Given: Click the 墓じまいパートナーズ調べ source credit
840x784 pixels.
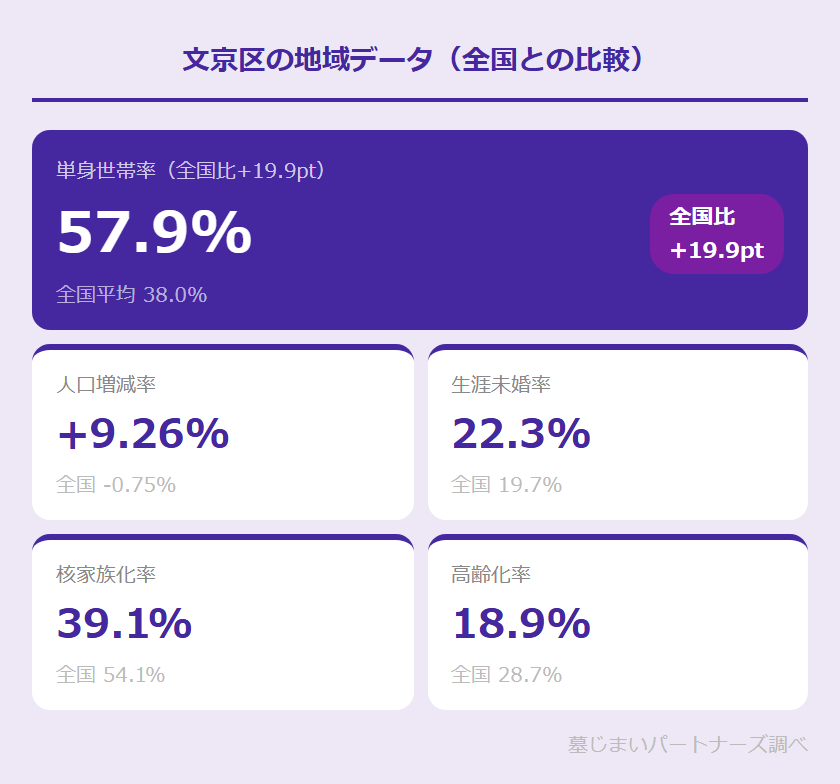Looking at the screenshot, I should point(687,745).
